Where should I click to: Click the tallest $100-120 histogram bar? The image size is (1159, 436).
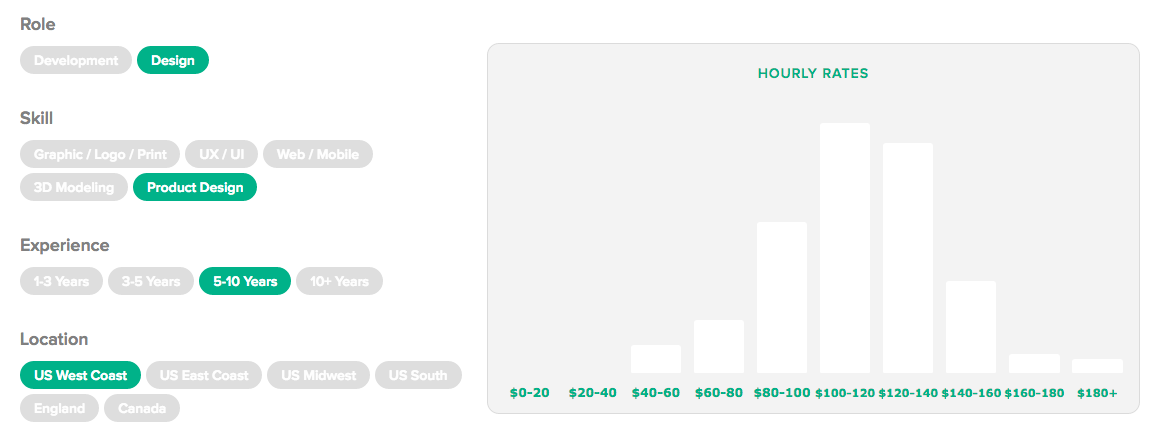(845, 248)
